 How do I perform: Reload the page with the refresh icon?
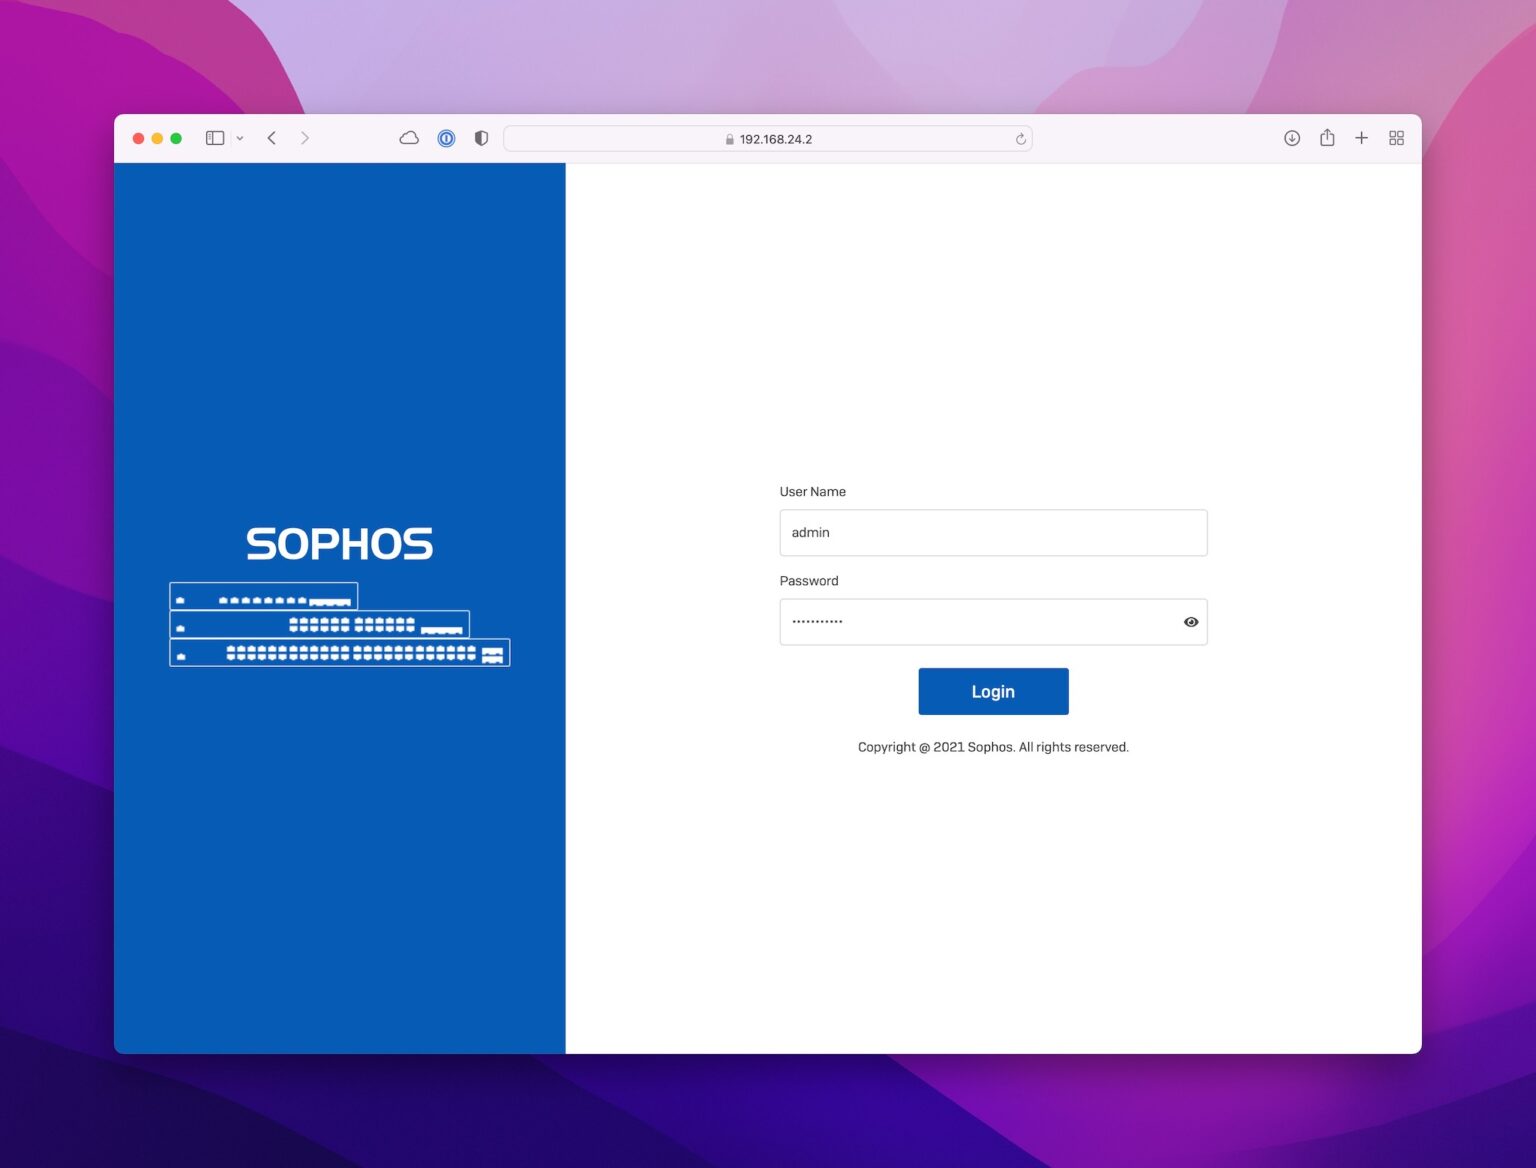(1019, 138)
